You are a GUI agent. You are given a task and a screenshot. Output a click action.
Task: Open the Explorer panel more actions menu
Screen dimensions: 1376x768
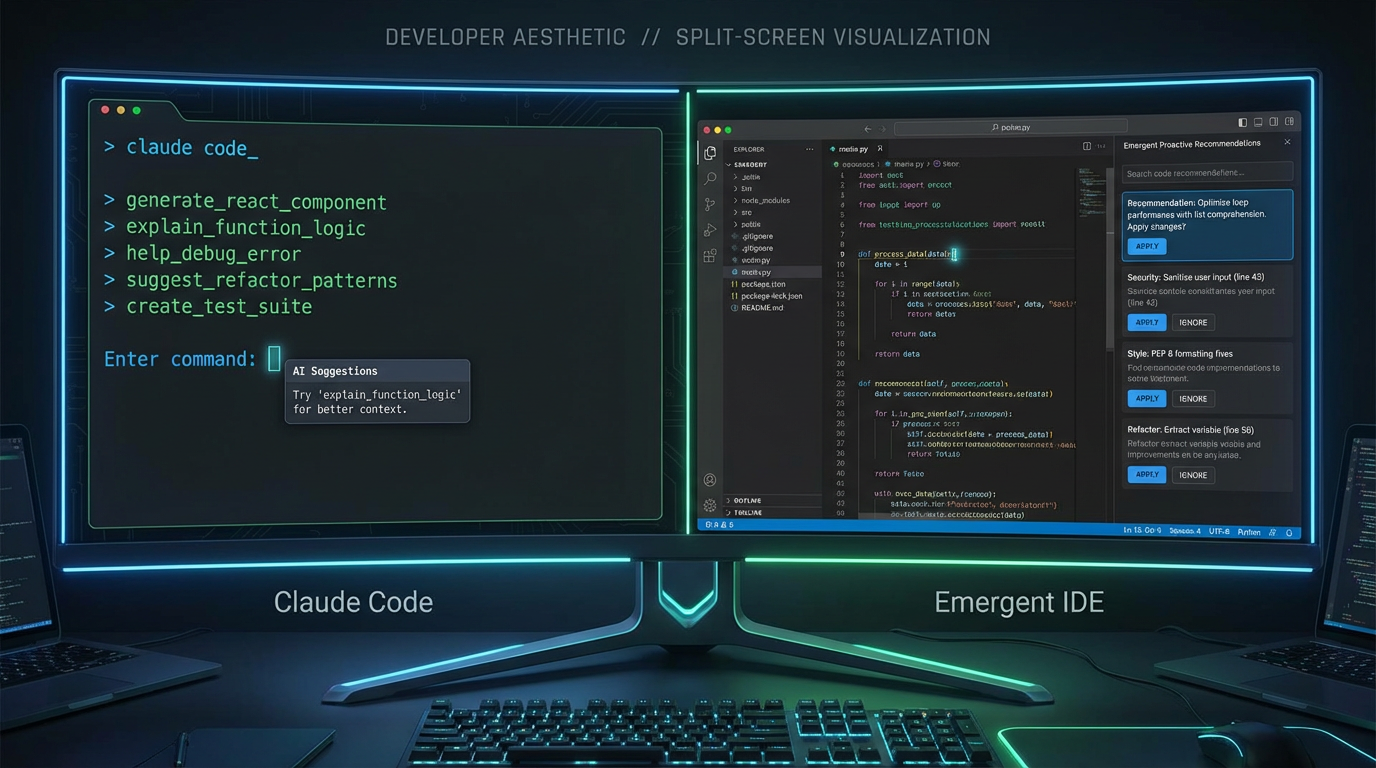coord(808,149)
